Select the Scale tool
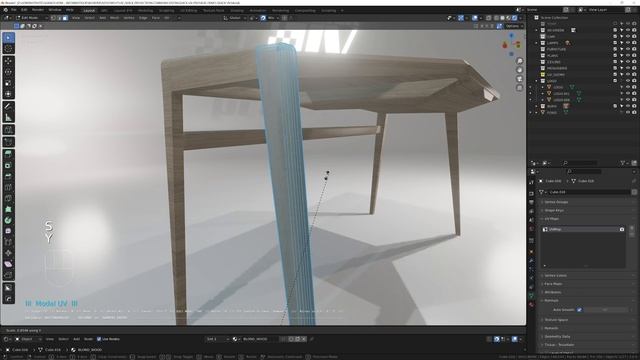Screen dimensions: 640x360 [9, 83]
